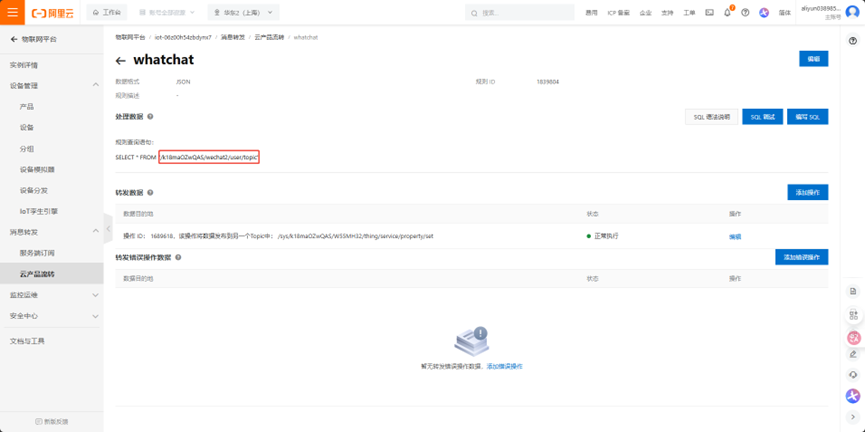Open 文档与工具 in the sidebar
865x432 pixels.
(27, 341)
